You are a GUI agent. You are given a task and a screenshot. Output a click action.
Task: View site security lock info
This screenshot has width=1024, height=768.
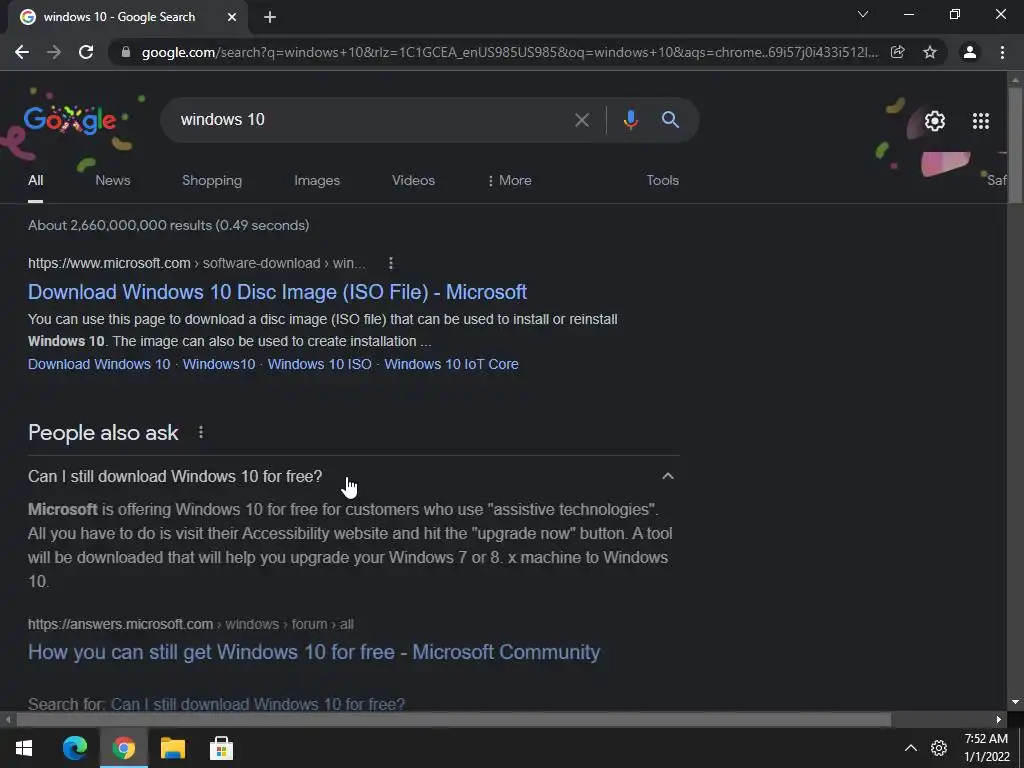click(x=126, y=52)
